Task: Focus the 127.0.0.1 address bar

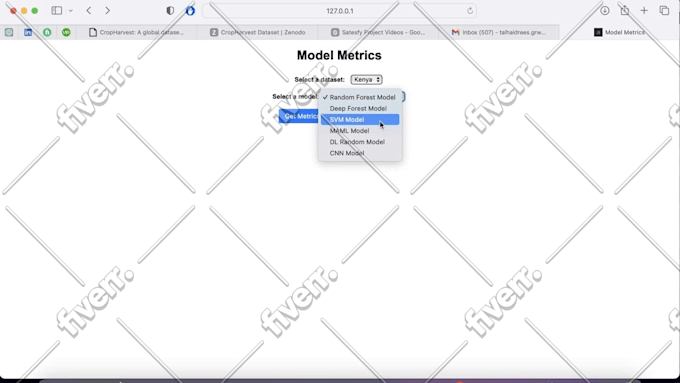Action: (340, 11)
